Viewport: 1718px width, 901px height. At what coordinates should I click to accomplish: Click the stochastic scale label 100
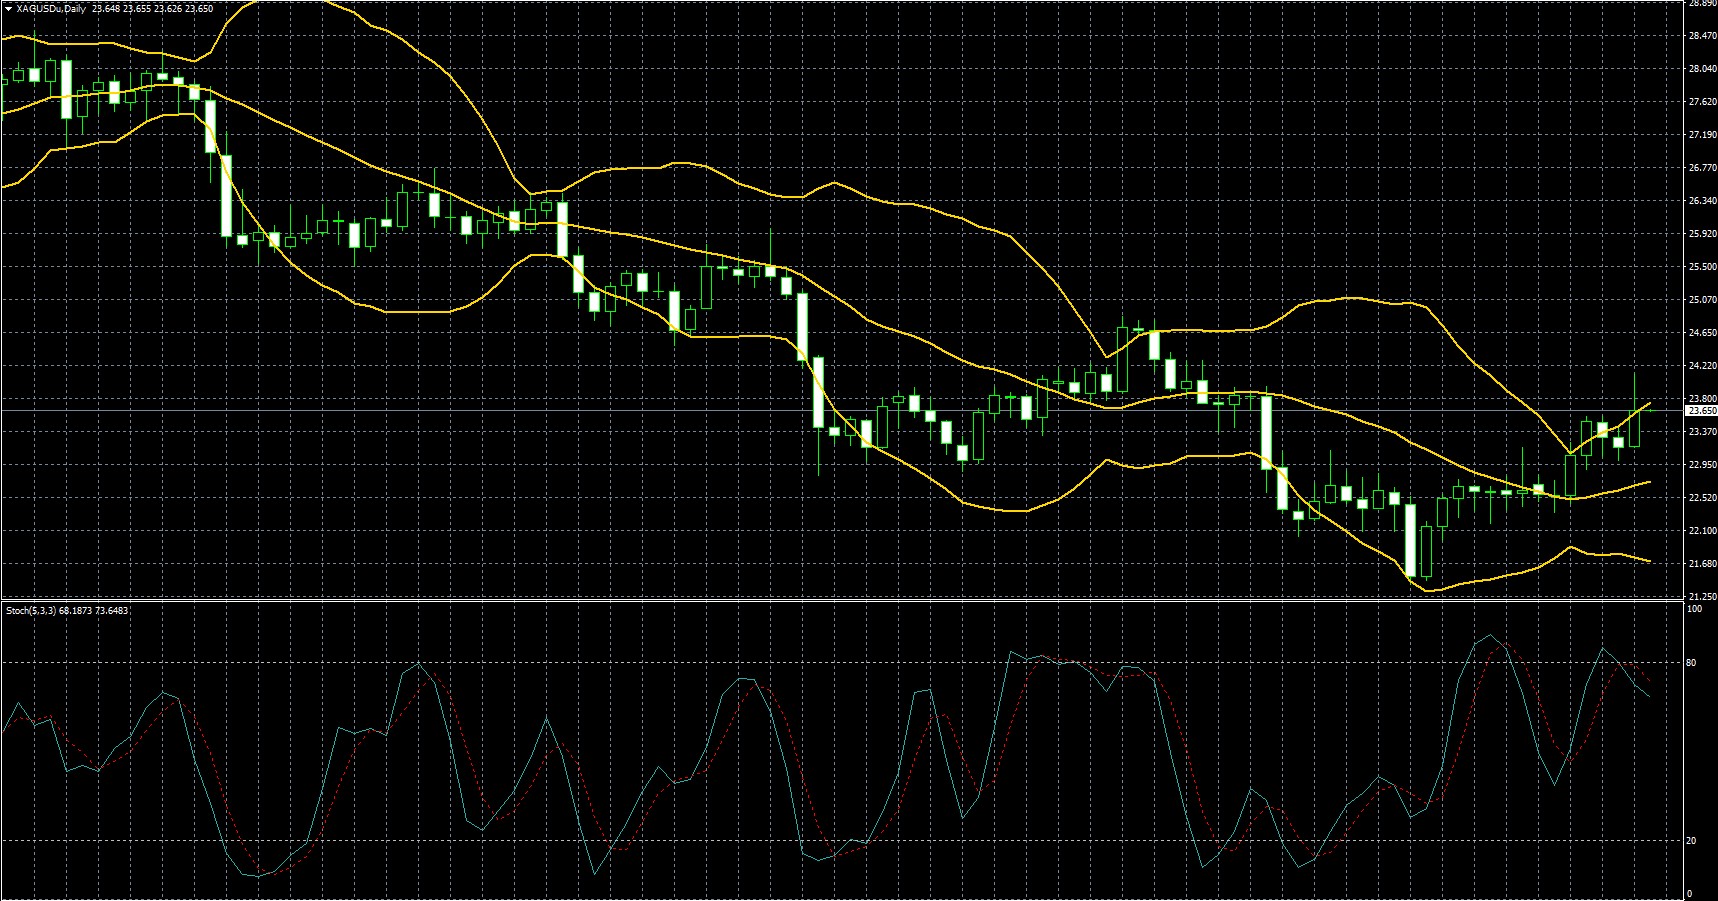pos(1695,609)
